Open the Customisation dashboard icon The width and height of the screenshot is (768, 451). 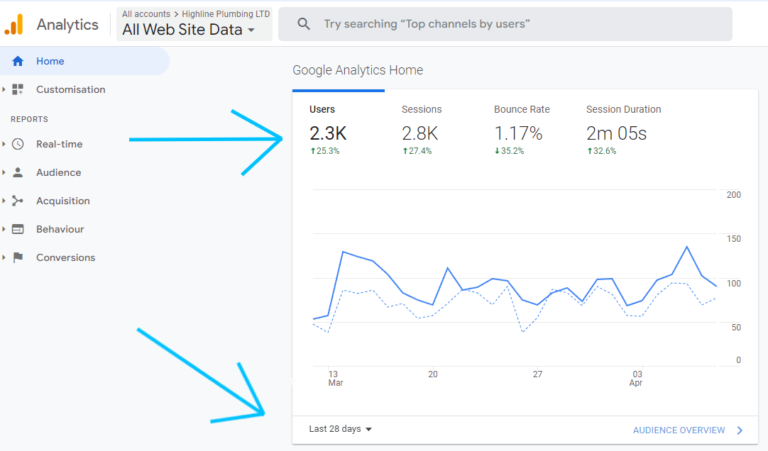[x=18, y=89]
